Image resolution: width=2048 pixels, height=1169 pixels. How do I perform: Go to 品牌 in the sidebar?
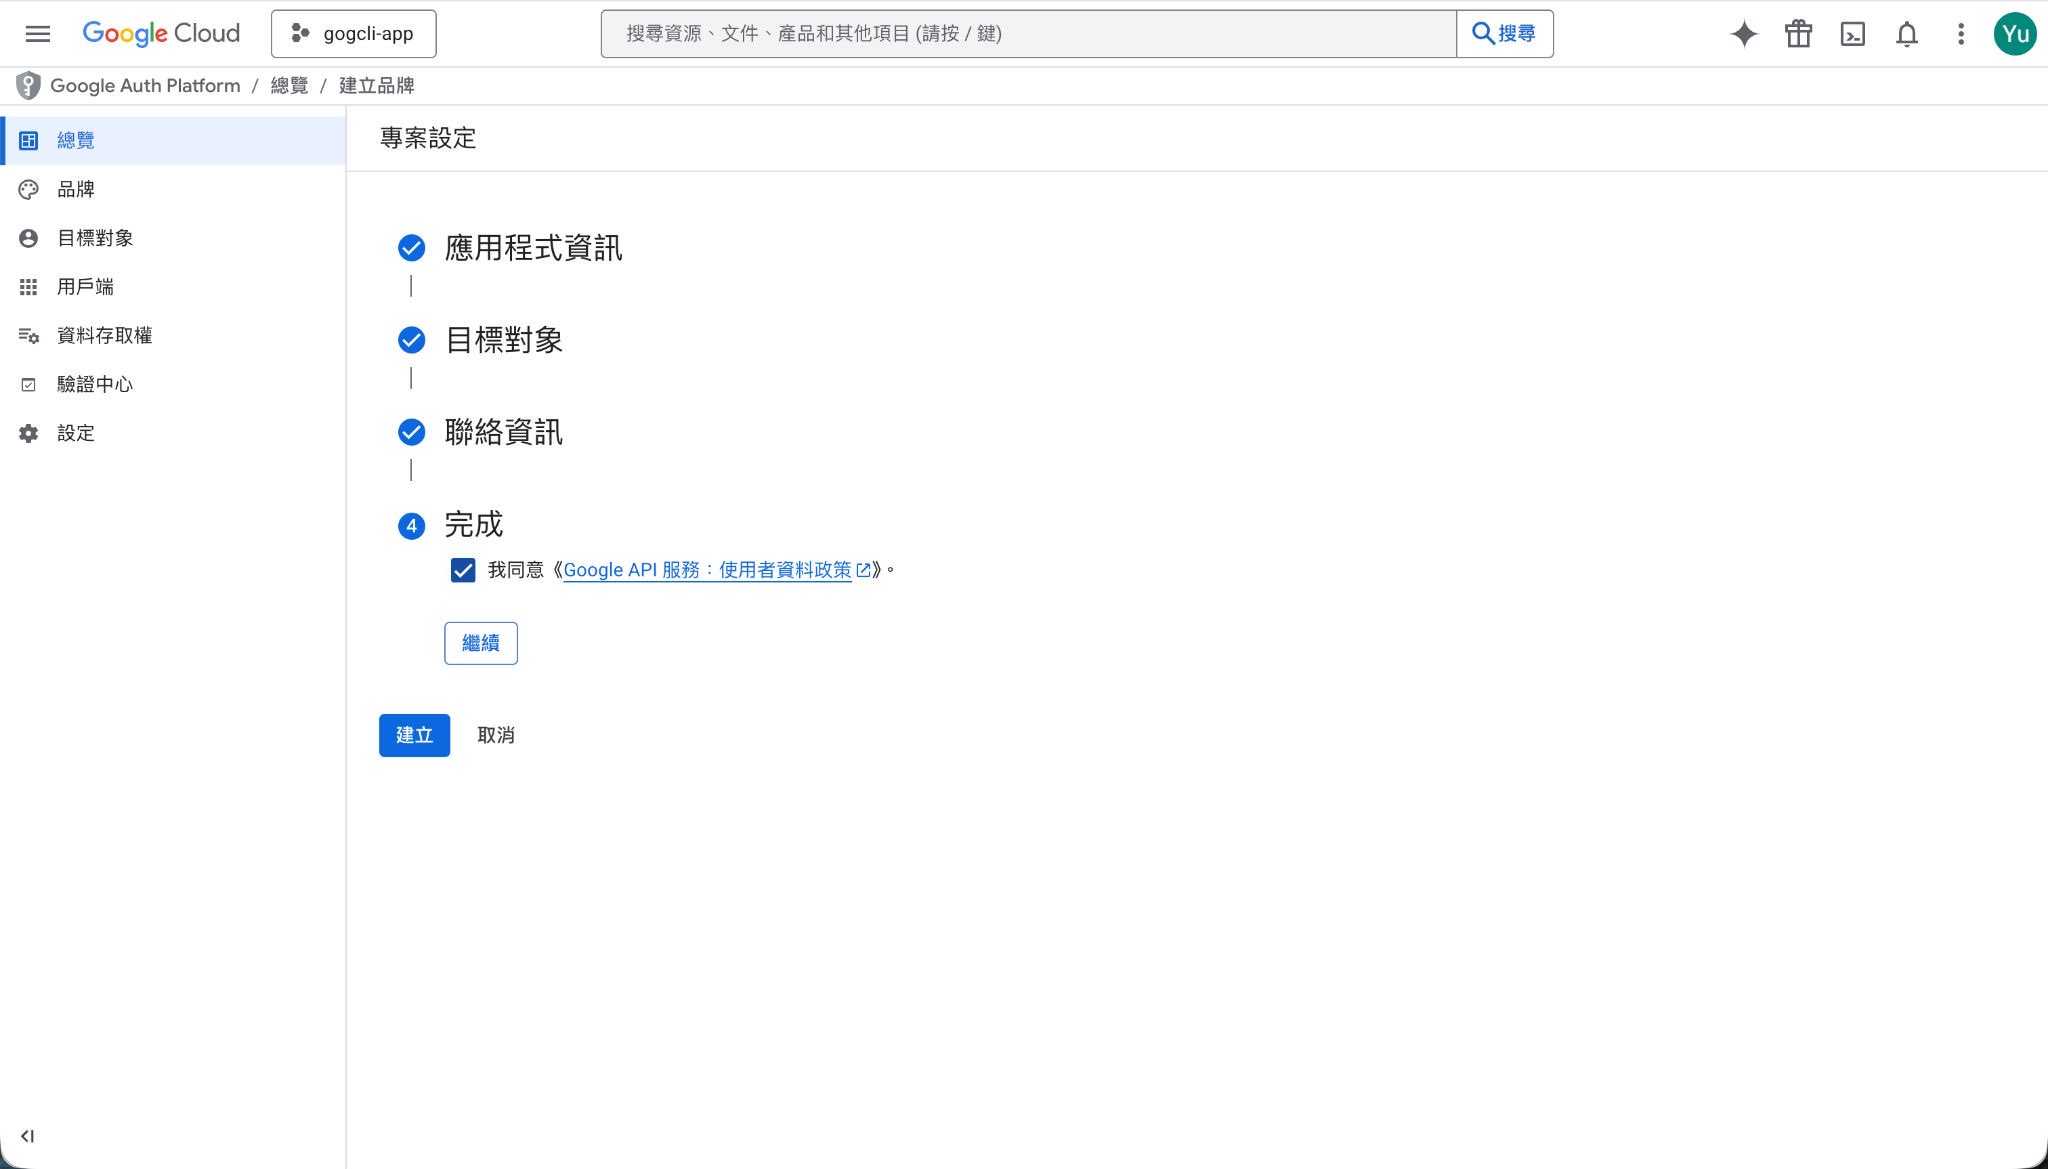(76, 189)
